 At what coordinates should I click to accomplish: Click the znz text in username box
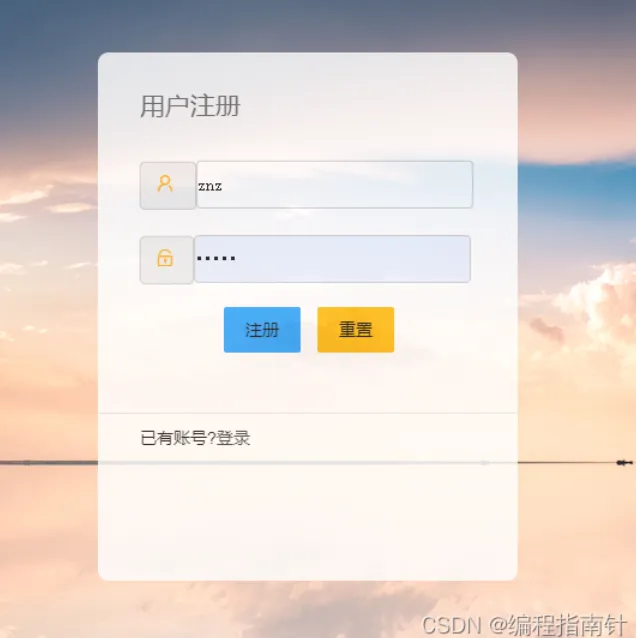coord(210,186)
